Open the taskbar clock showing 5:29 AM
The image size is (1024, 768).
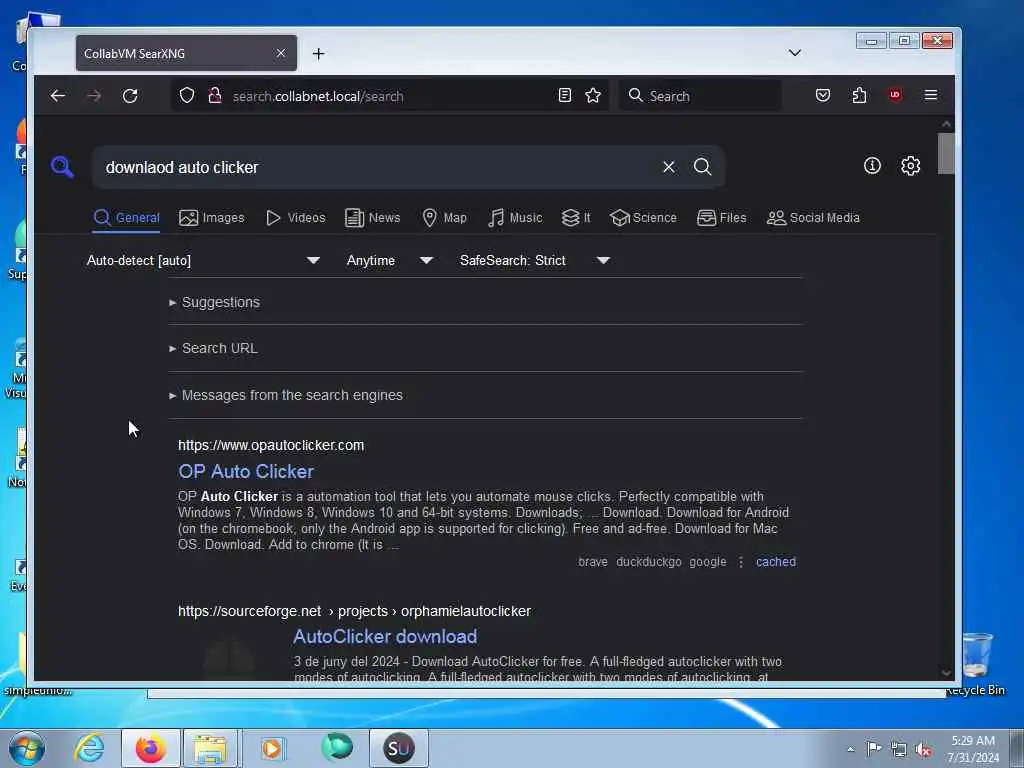click(973, 749)
